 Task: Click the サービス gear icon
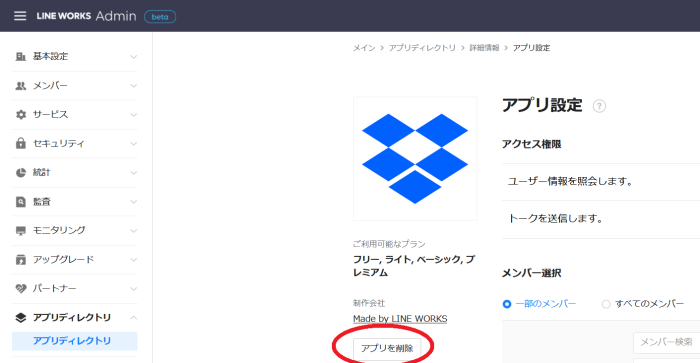click(x=21, y=115)
